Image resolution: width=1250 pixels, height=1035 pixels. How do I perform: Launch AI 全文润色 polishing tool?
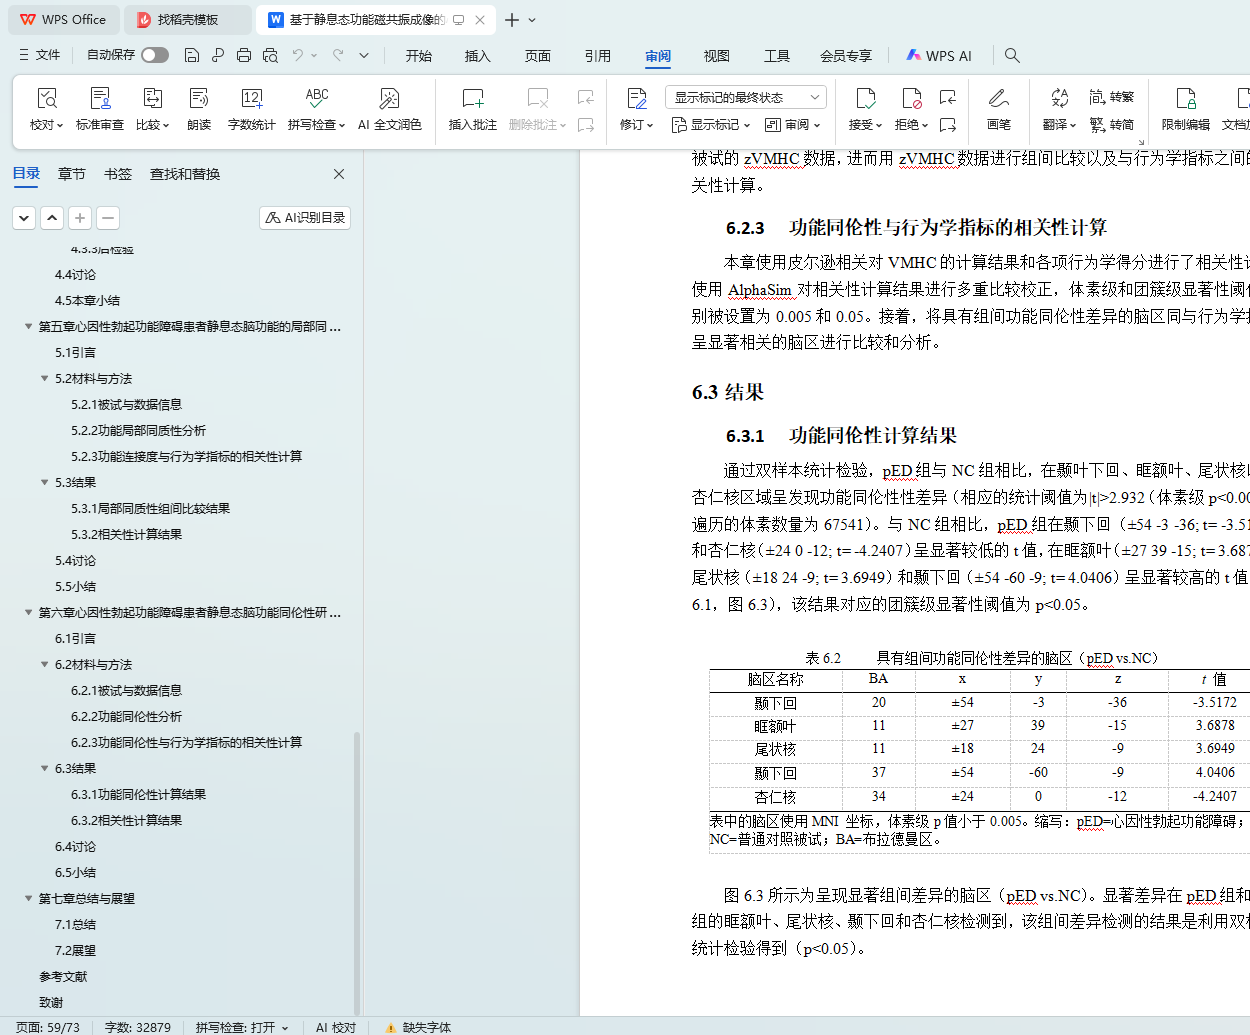point(389,109)
